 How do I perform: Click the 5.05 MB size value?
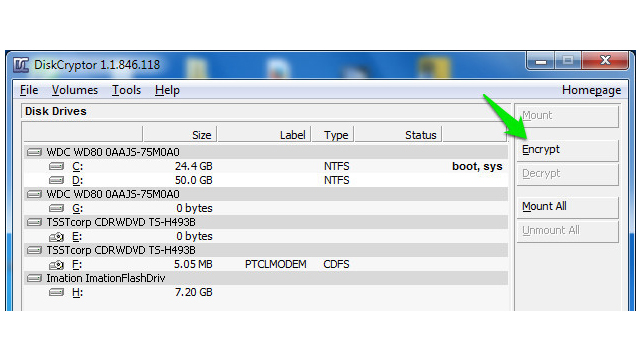pos(193,265)
